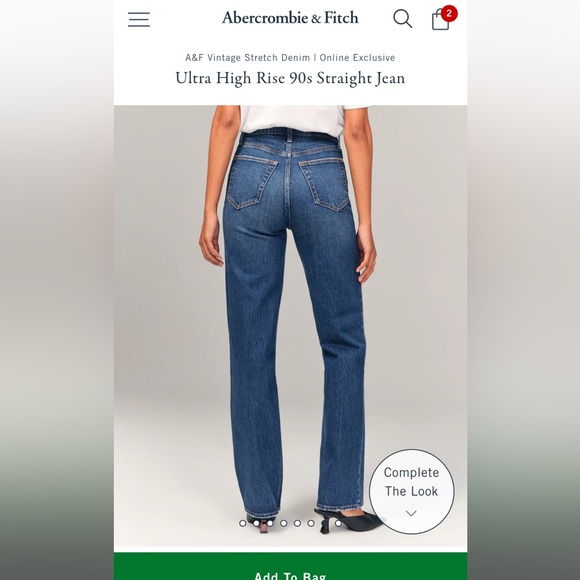
Task: View the shopping bag
Action: (440, 20)
